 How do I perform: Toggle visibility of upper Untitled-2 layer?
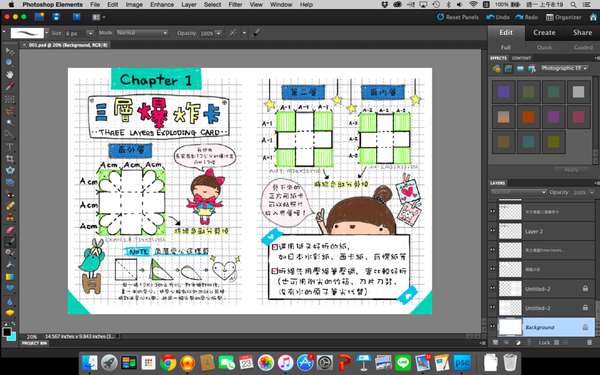point(492,288)
